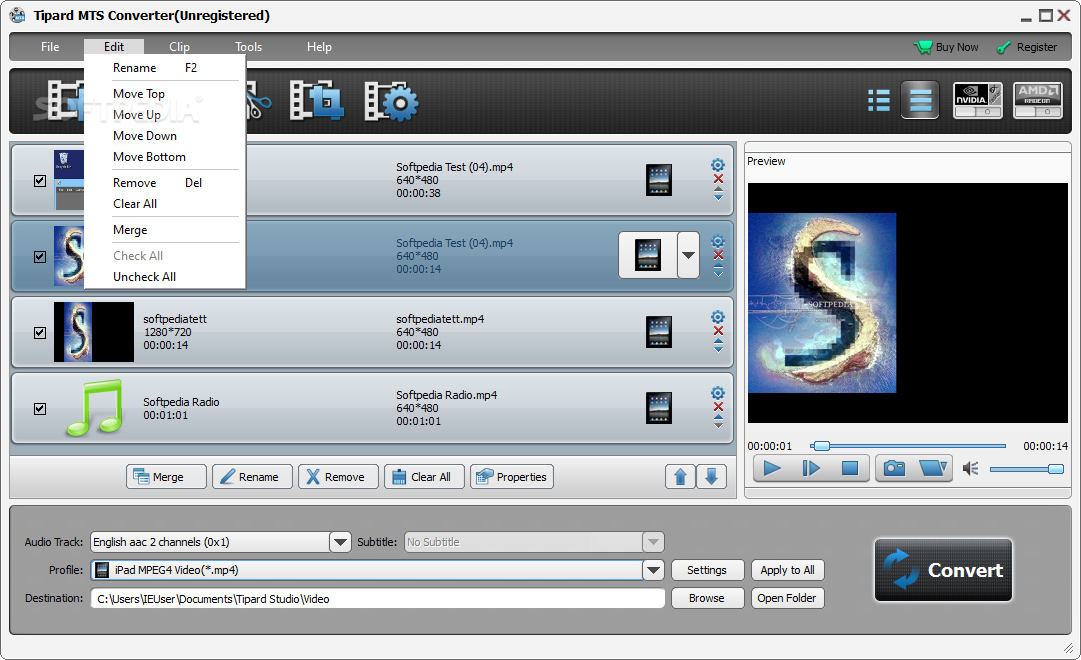Open settings gear for selected second file
Image resolution: width=1081 pixels, height=660 pixels.
718,241
